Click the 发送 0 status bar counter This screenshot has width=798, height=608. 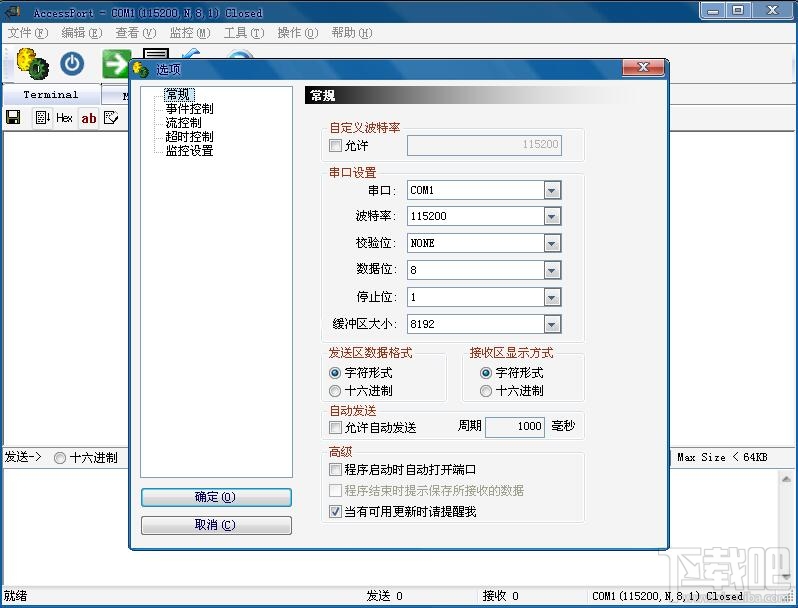(x=384, y=596)
